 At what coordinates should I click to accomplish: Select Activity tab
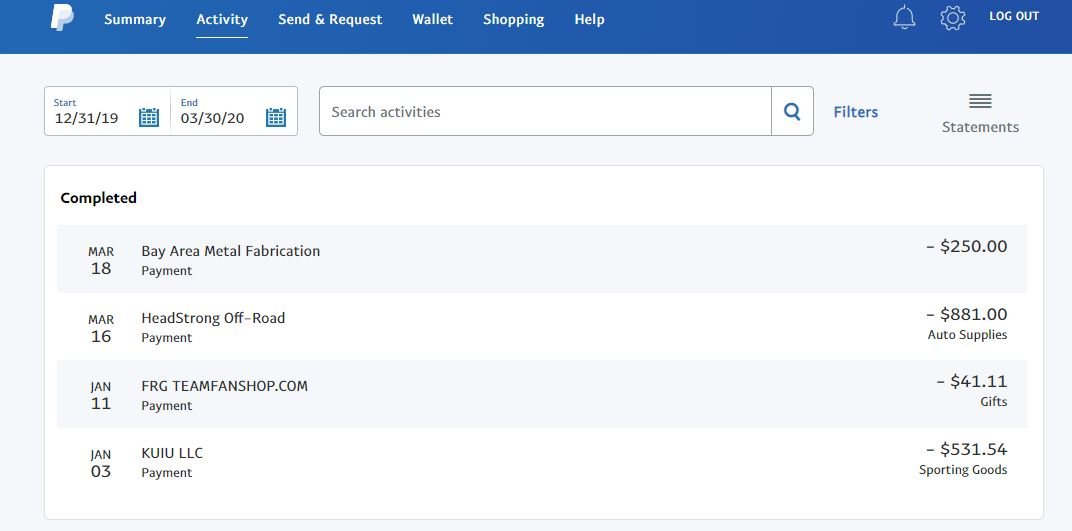coord(222,19)
